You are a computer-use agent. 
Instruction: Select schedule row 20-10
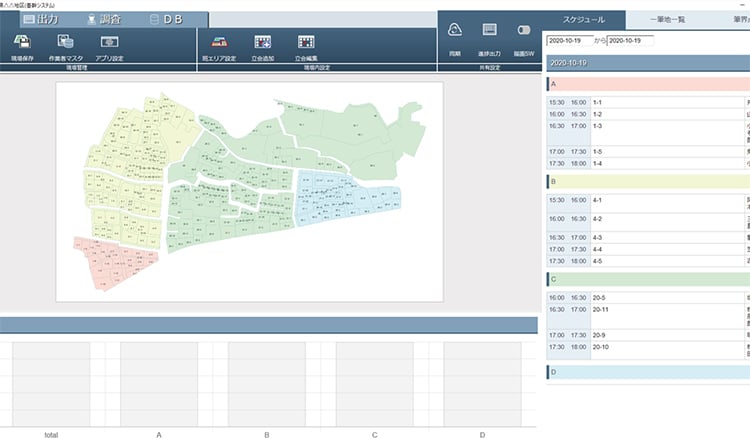click(648, 350)
